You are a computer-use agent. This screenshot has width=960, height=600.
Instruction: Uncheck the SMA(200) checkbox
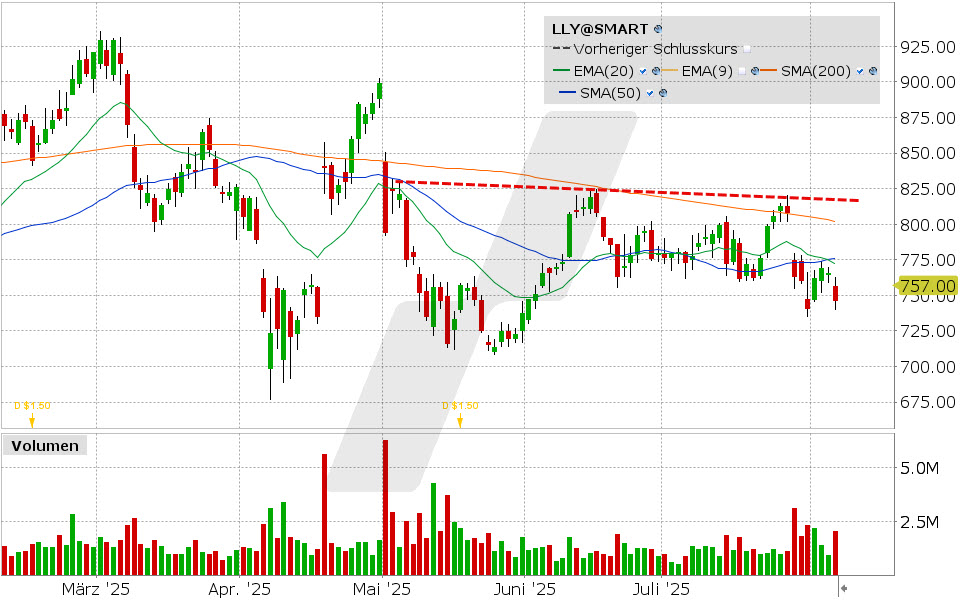pos(860,71)
